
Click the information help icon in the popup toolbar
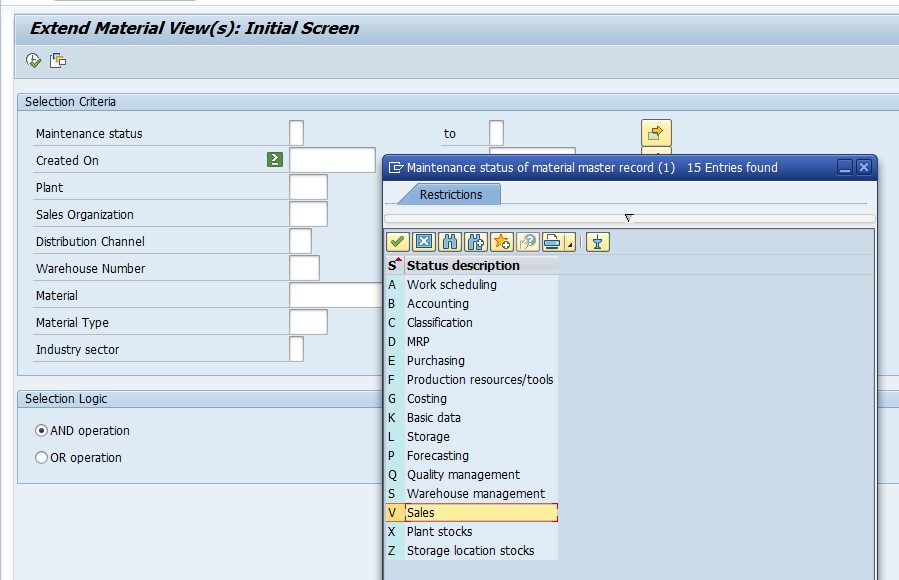pyautogui.click(x=528, y=242)
